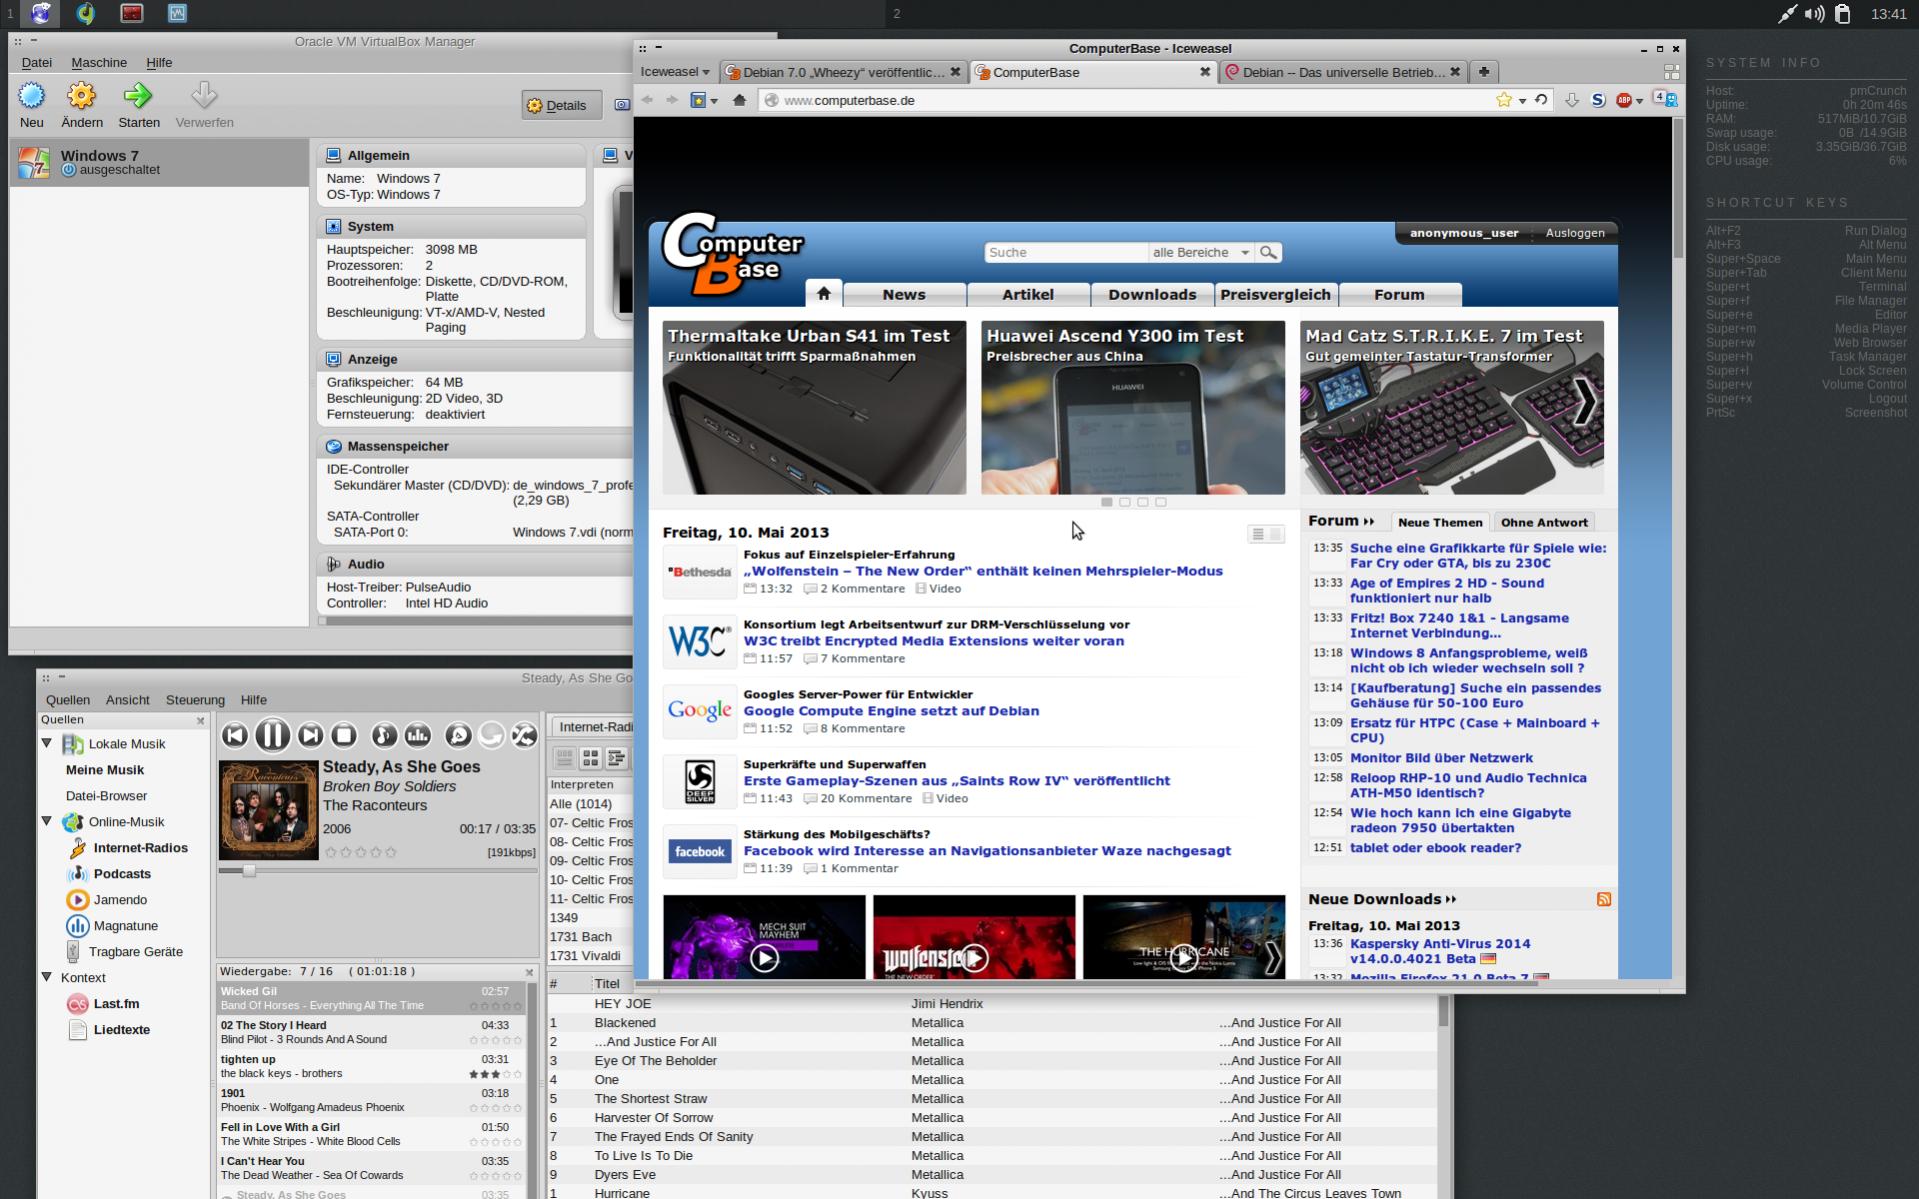Click the ComputerBase search input field
Viewport: 1919px width, 1199px height.
(1066, 253)
